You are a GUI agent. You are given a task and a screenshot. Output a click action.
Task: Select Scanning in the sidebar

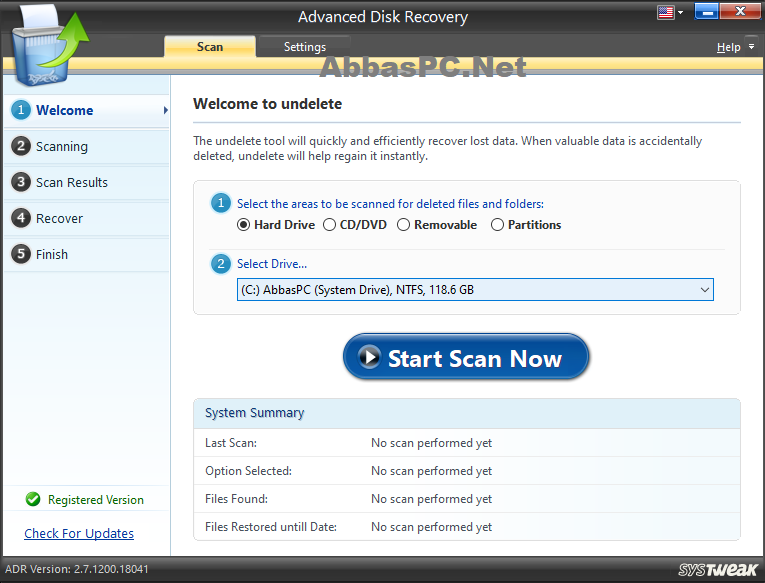coord(87,146)
